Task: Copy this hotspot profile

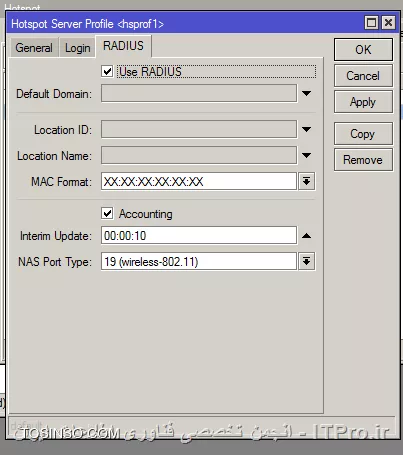Action: tap(363, 134)
